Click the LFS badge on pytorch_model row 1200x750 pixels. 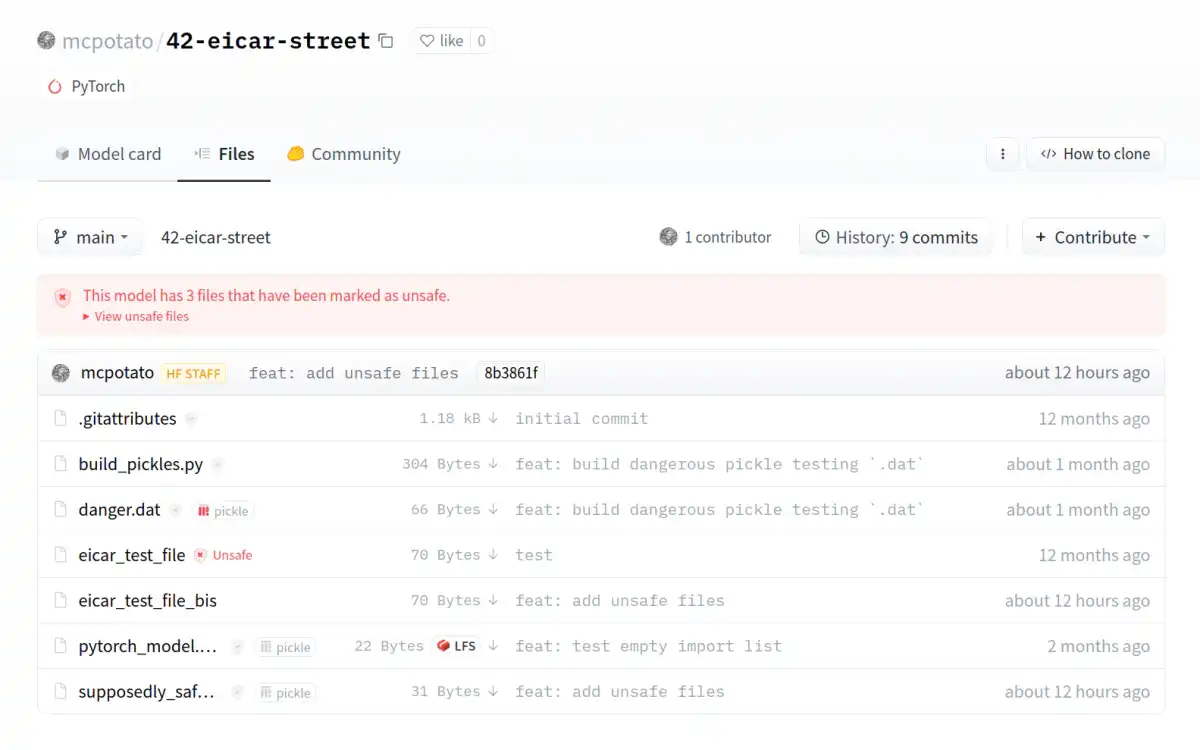coord(456,646)
